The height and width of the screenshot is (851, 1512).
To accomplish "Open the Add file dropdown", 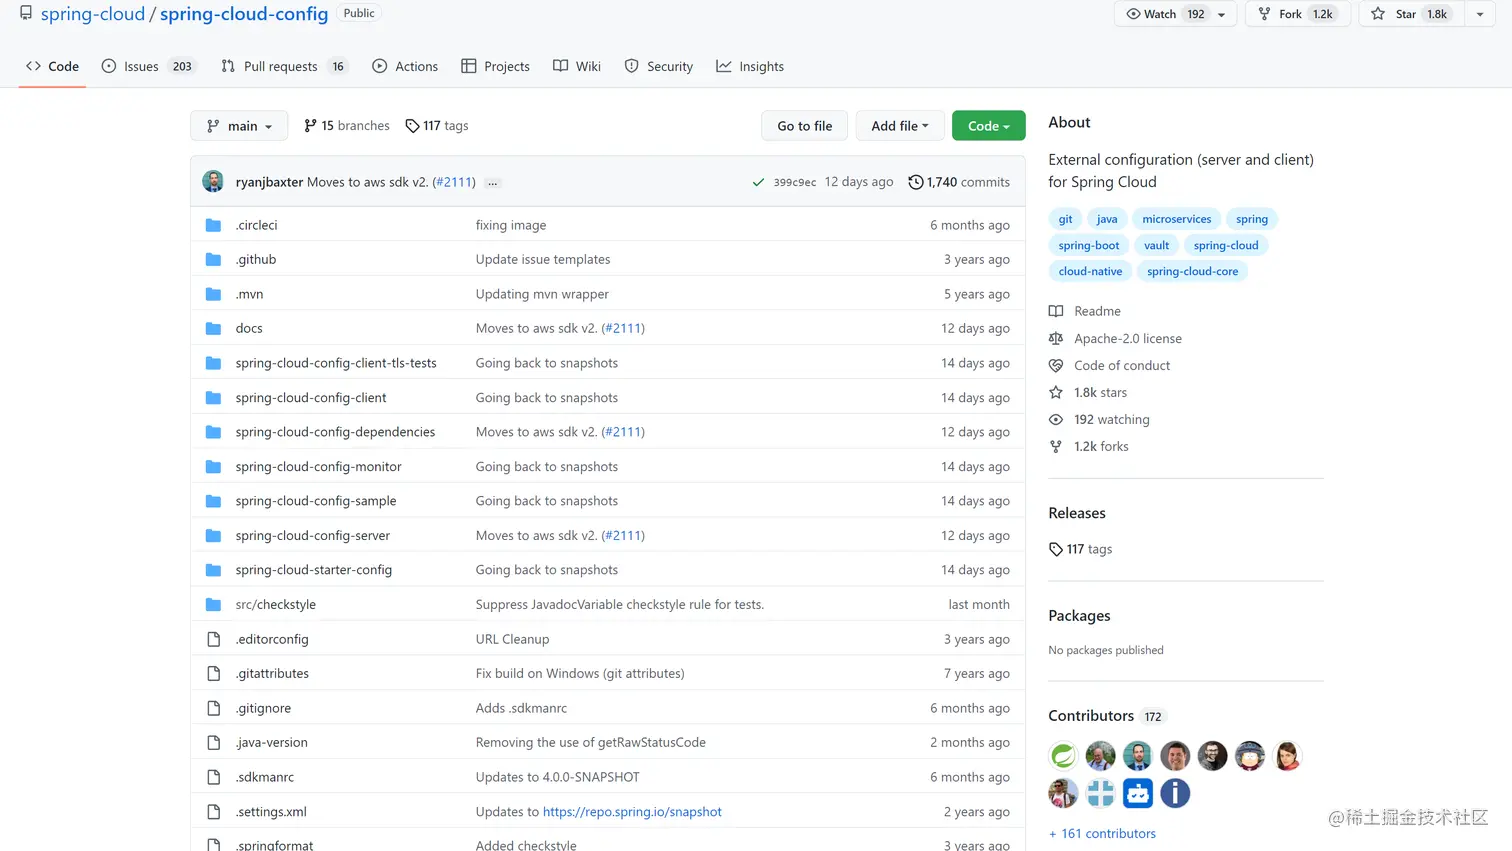I will [x=900, y=126].
